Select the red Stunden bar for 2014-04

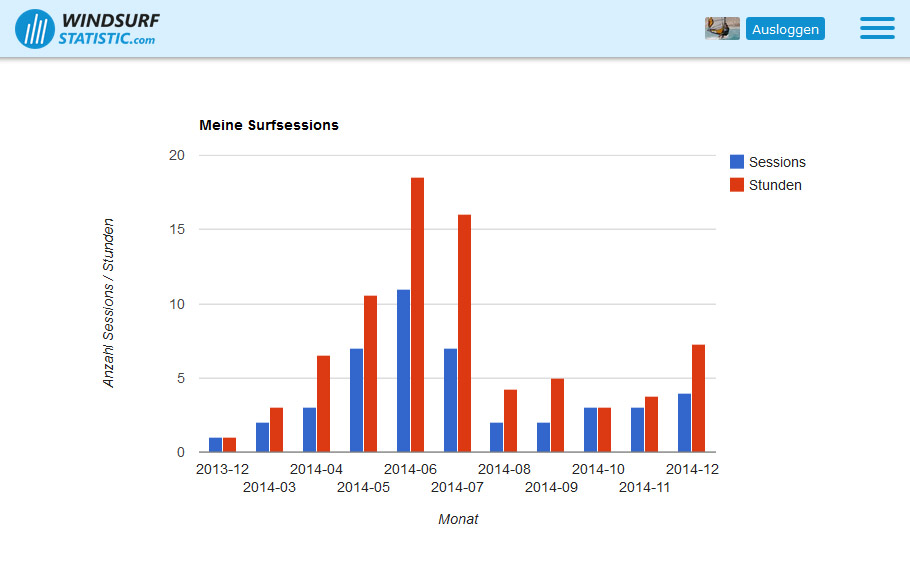coord(323,404)
